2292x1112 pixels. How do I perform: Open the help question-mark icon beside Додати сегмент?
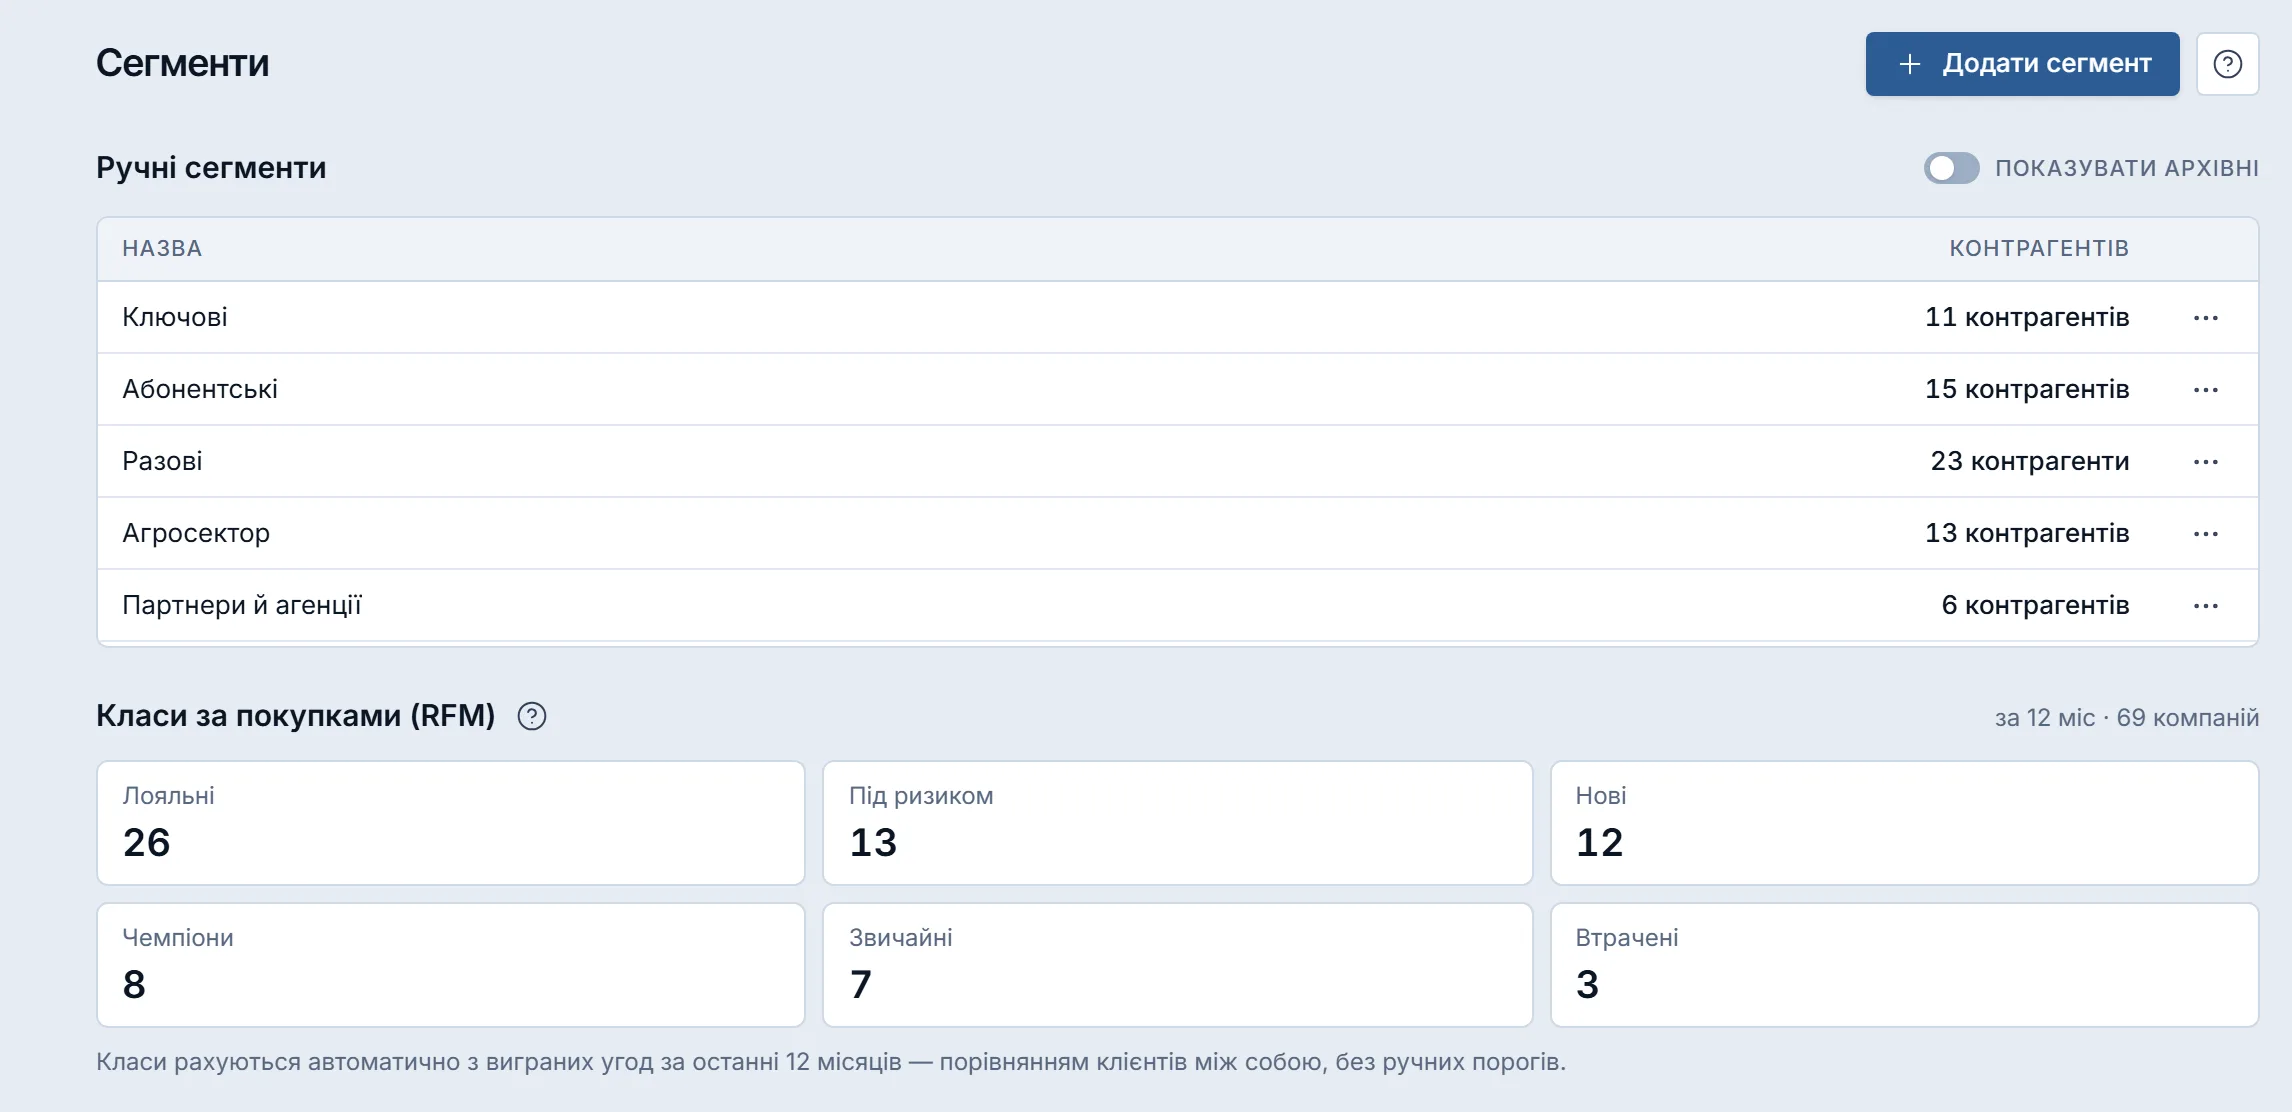tap(2228, 64)
